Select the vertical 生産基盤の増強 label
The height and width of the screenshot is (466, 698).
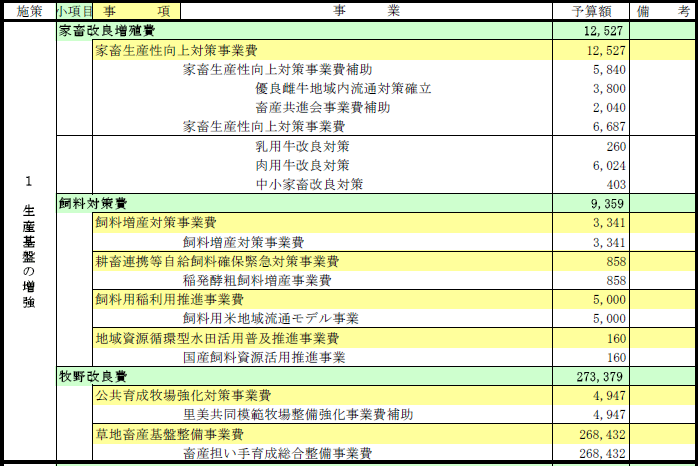click(28, 256)
